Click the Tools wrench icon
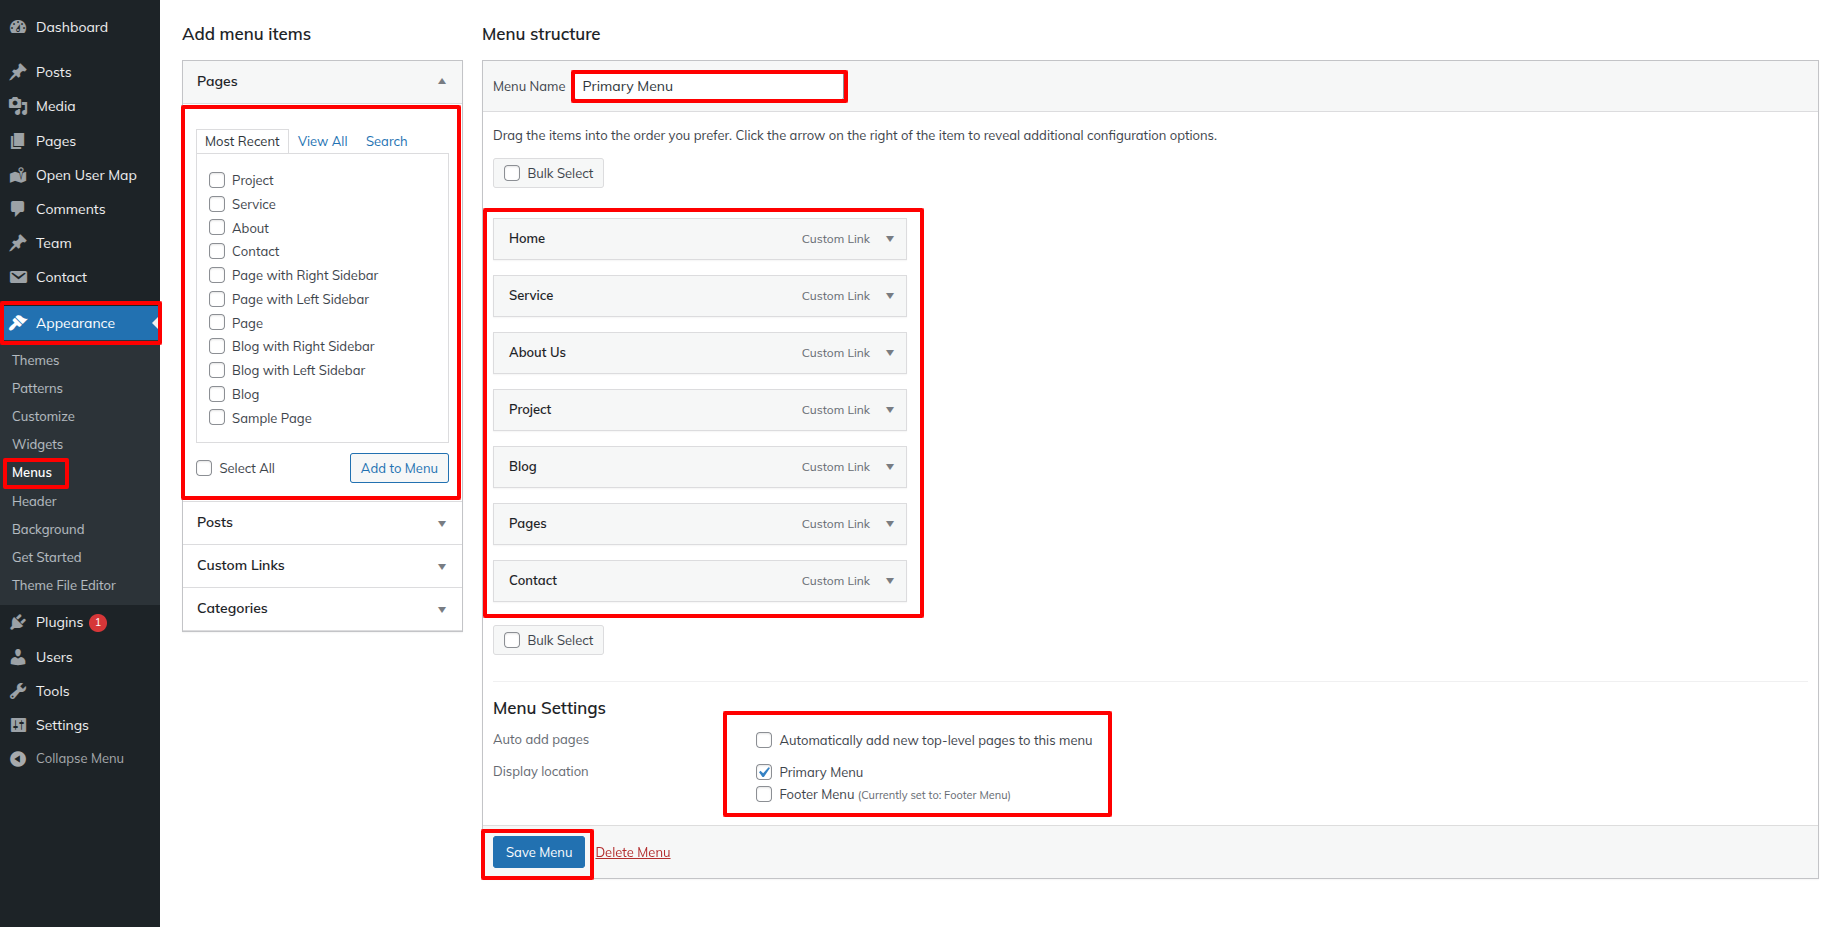The width and height of the screenshot is (1830, 927). coord(18,691)
